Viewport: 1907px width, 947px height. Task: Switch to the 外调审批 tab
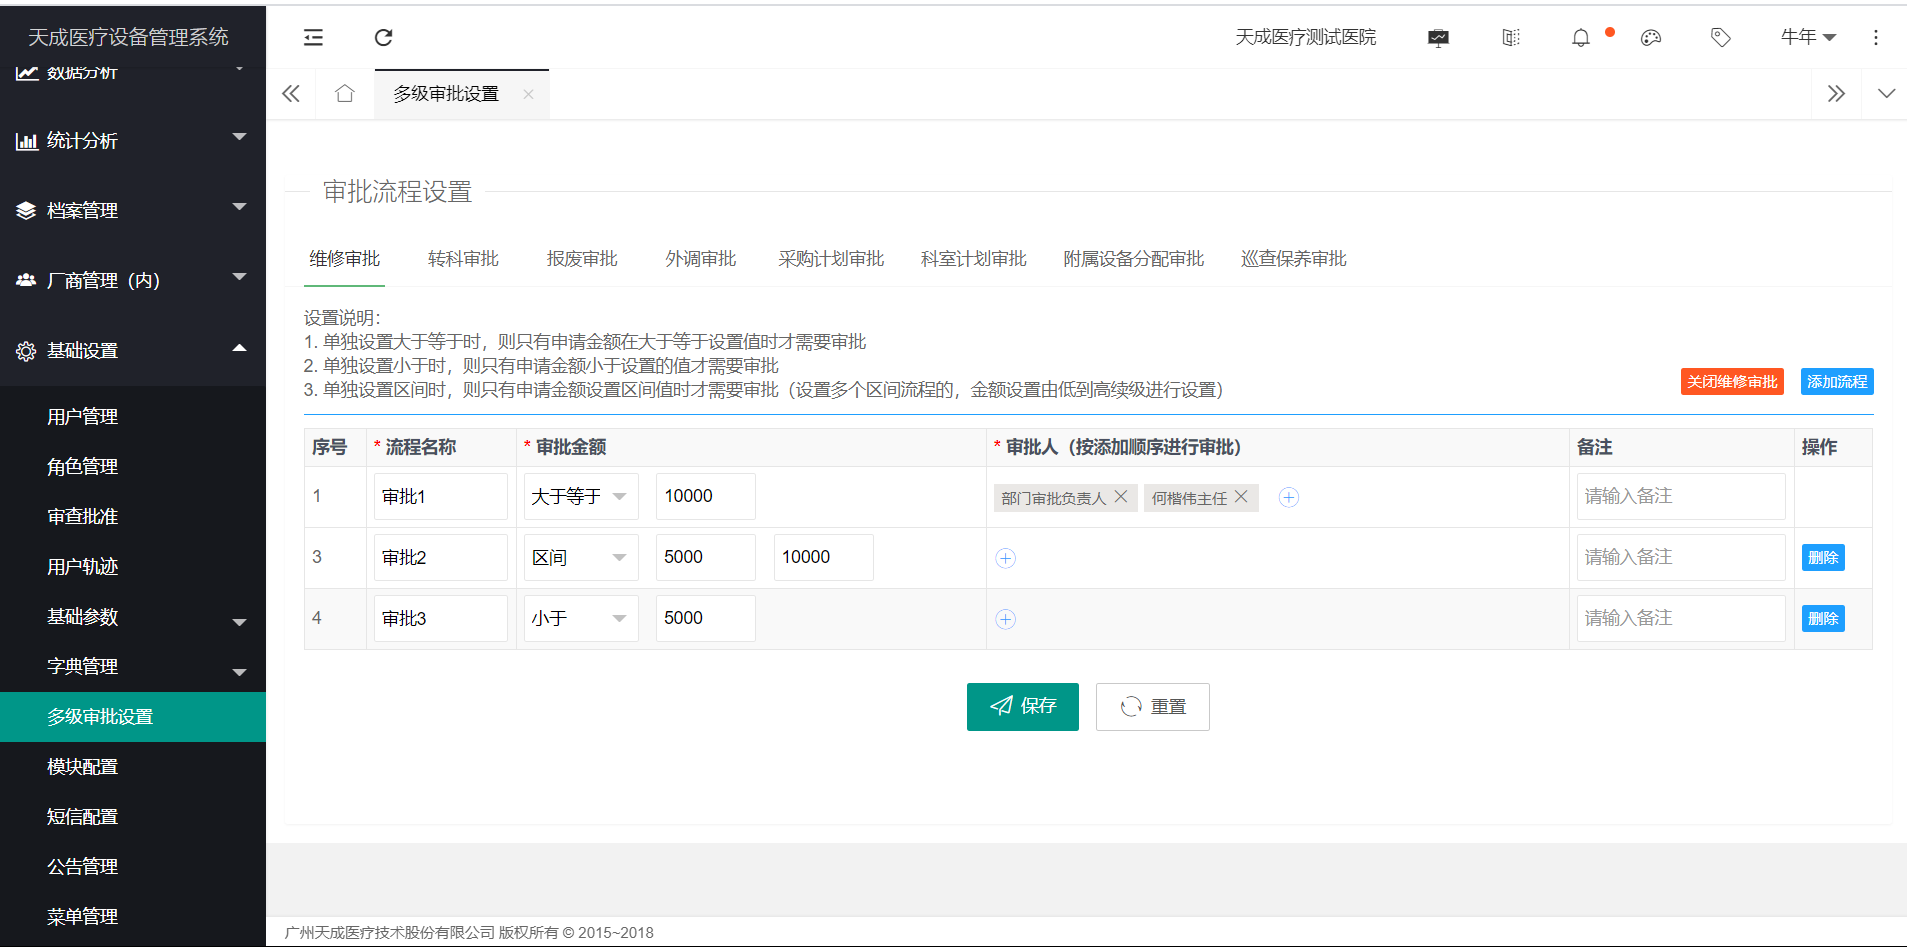701,259
